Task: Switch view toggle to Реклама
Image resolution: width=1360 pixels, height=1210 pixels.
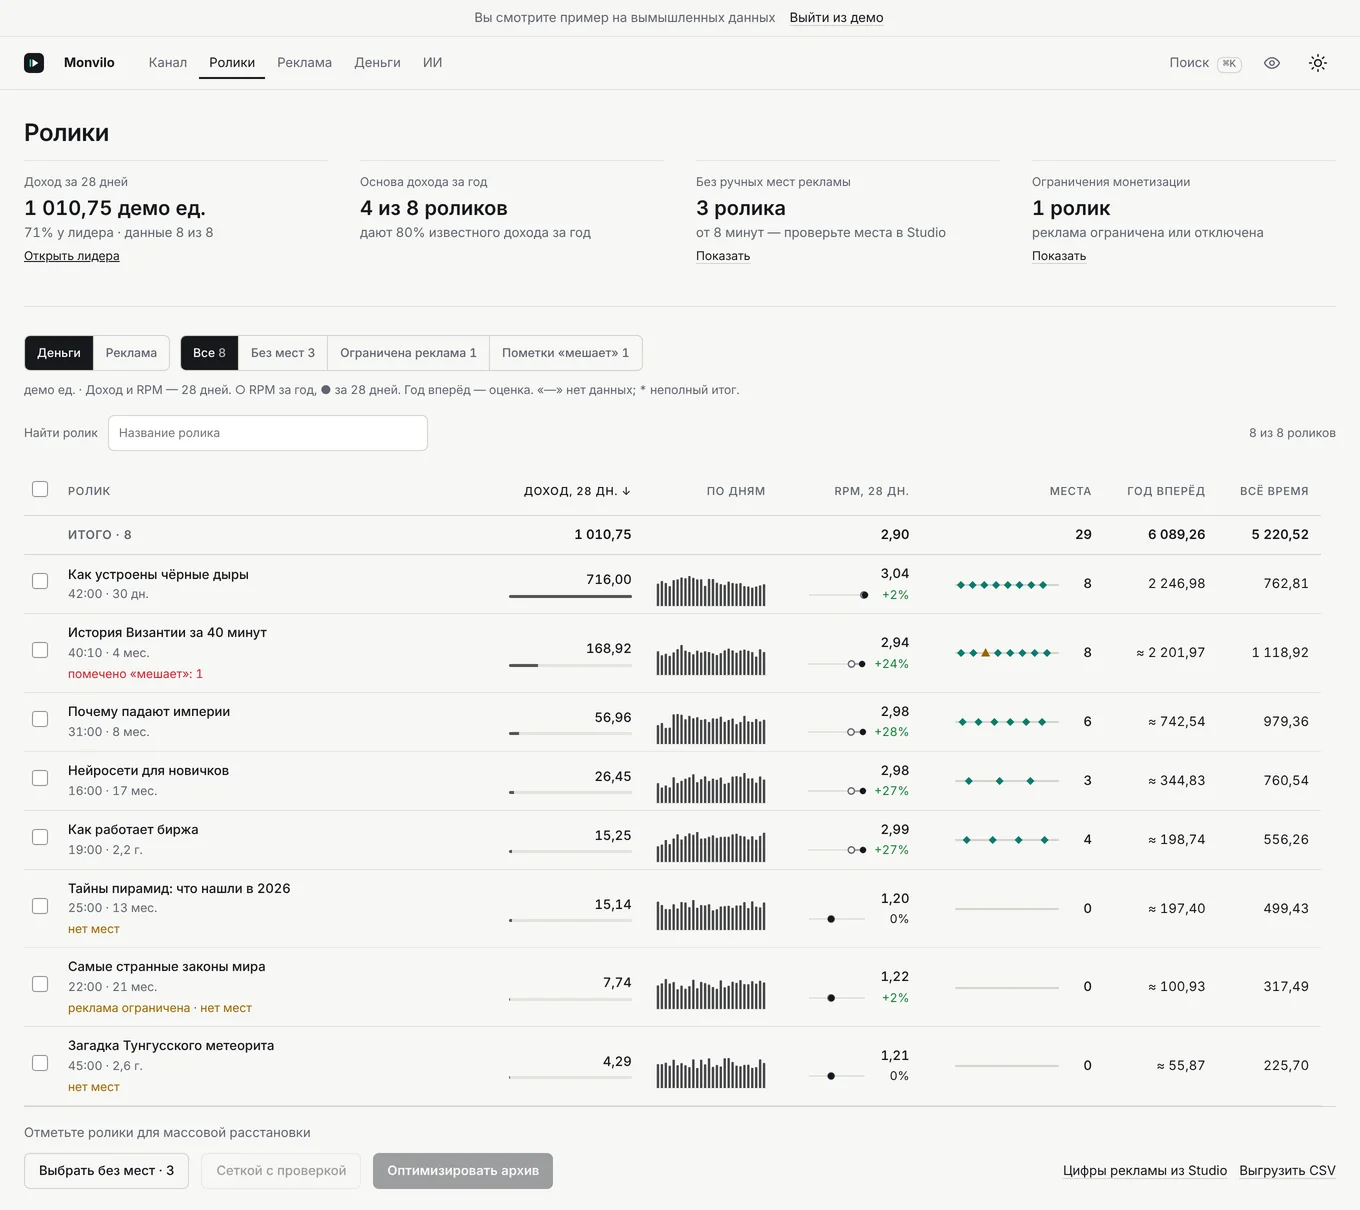Action: tap(131, 353)
